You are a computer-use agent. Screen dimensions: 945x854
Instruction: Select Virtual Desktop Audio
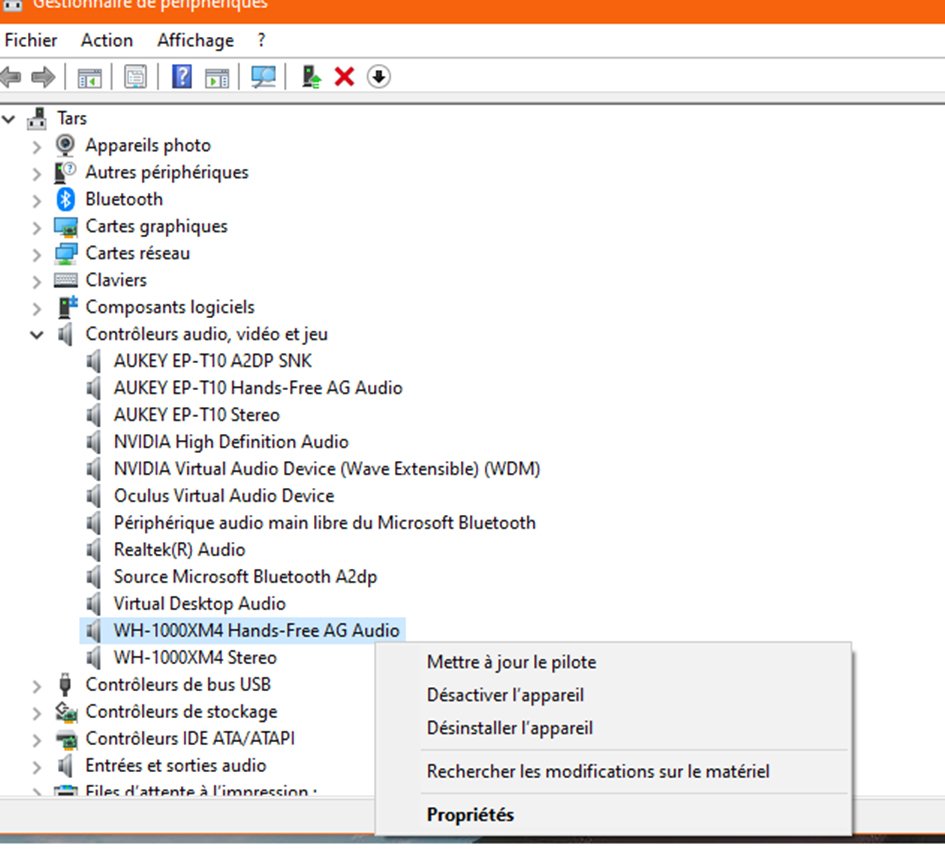click(199, 604)
